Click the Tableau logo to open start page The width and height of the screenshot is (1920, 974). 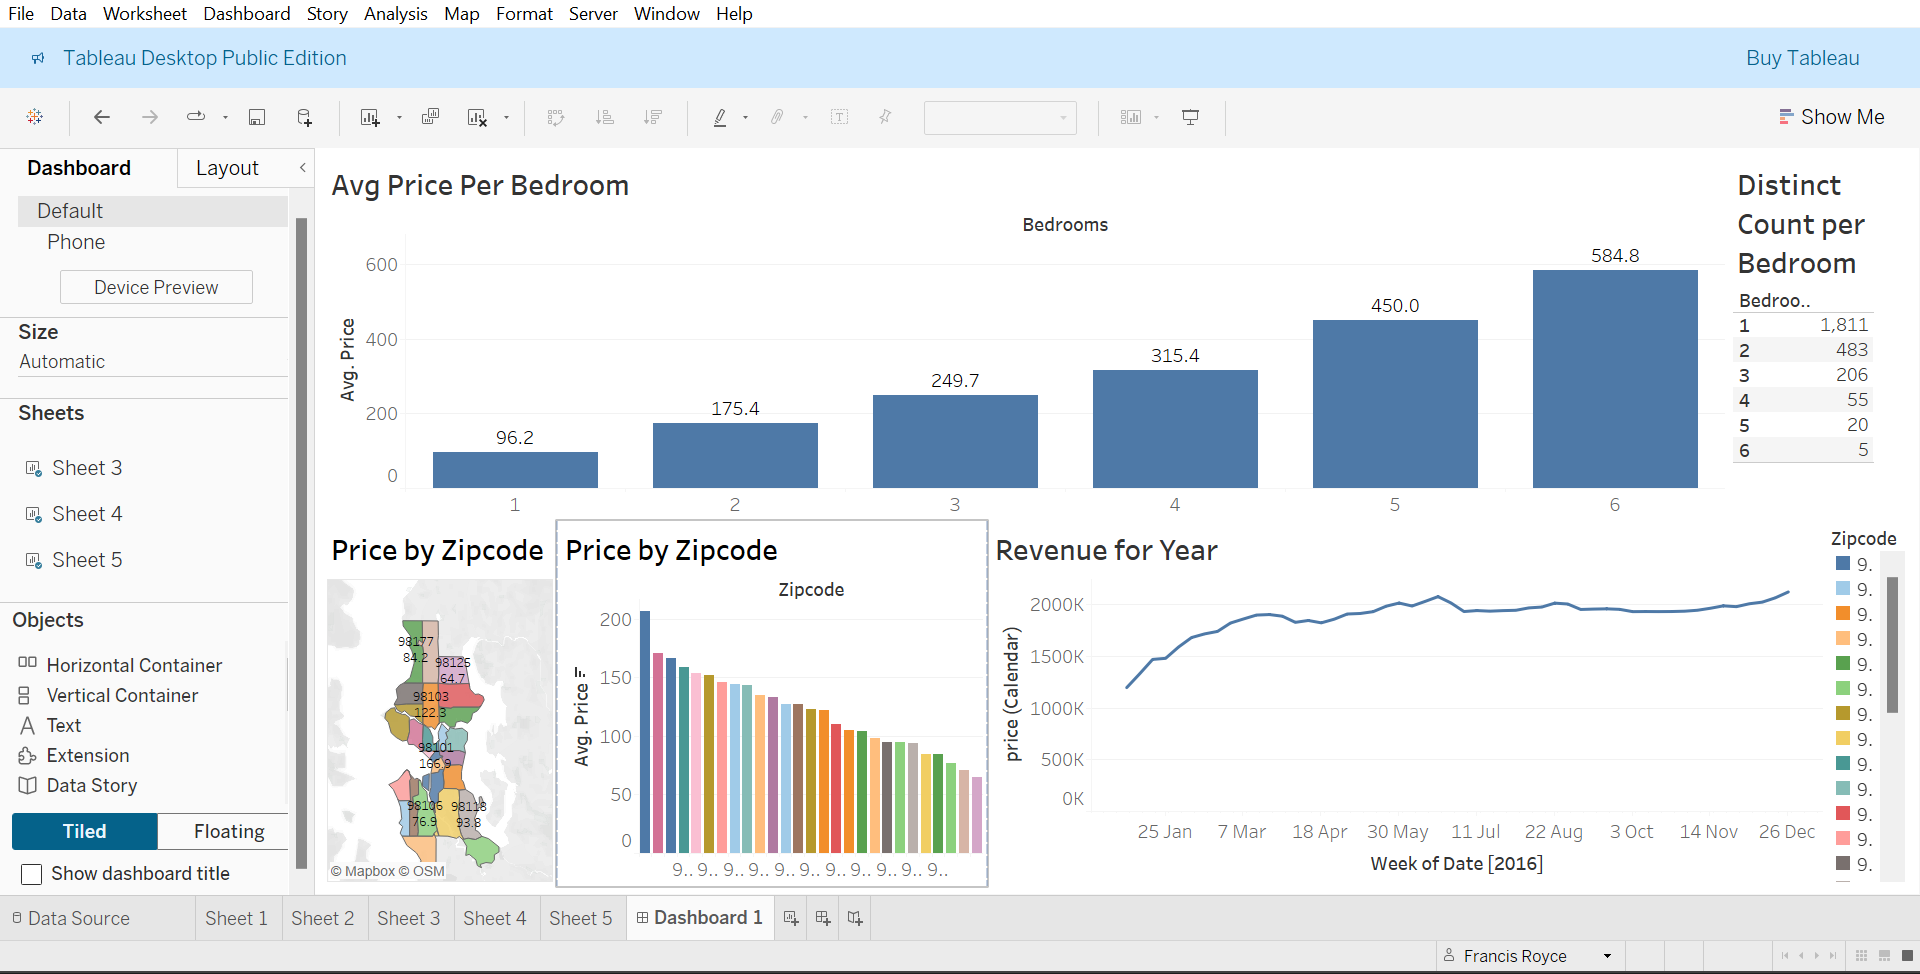click(35, 117)
